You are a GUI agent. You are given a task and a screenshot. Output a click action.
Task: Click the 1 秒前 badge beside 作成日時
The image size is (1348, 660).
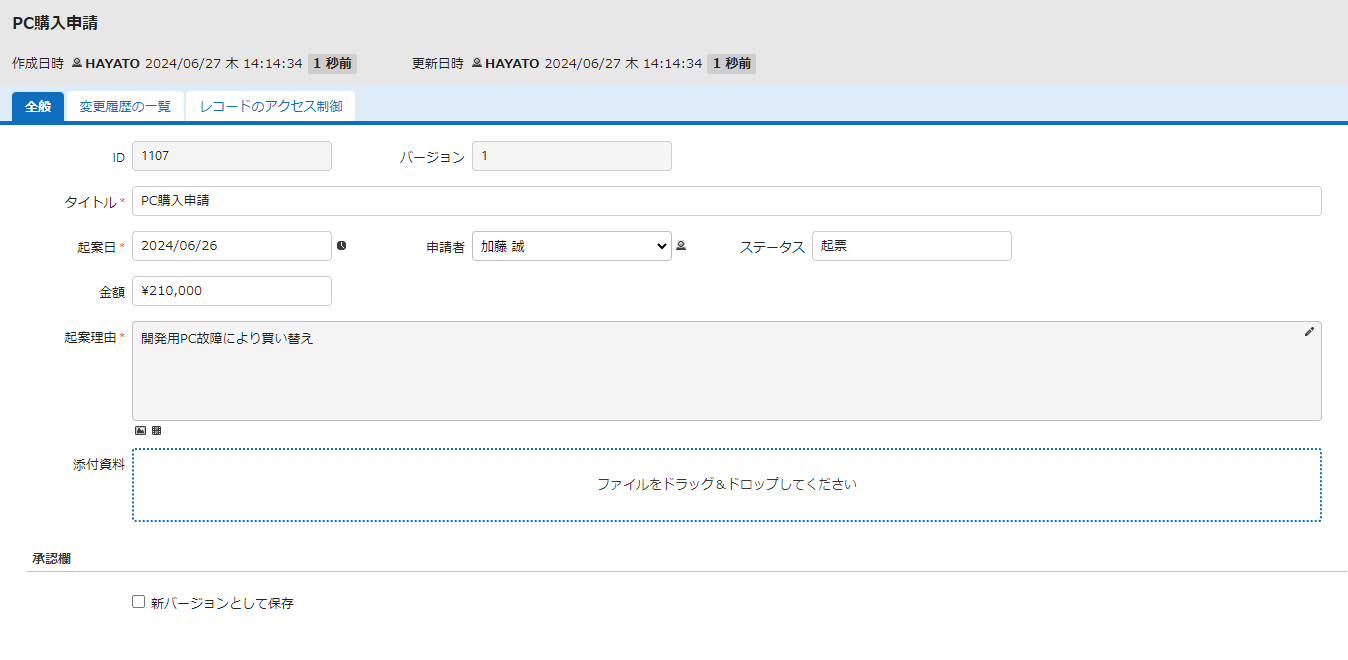coord(332,63)
